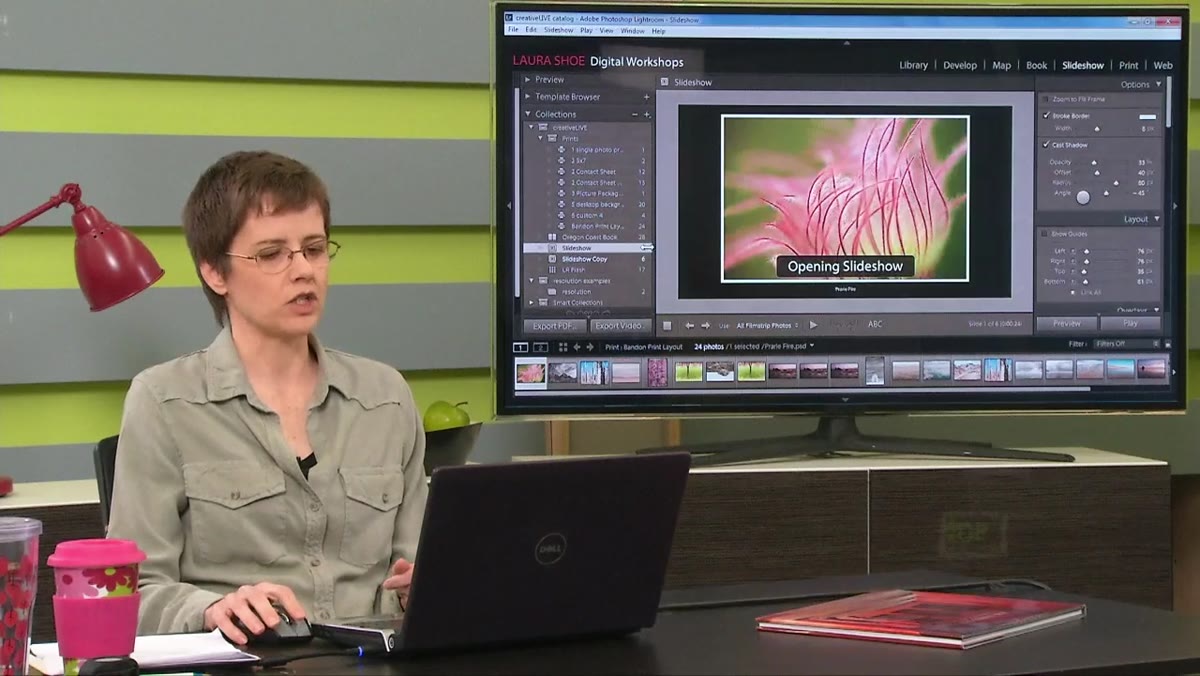Expand the Preview panel
Viewport: 1200px width, 676px height.
pos(528,80)
